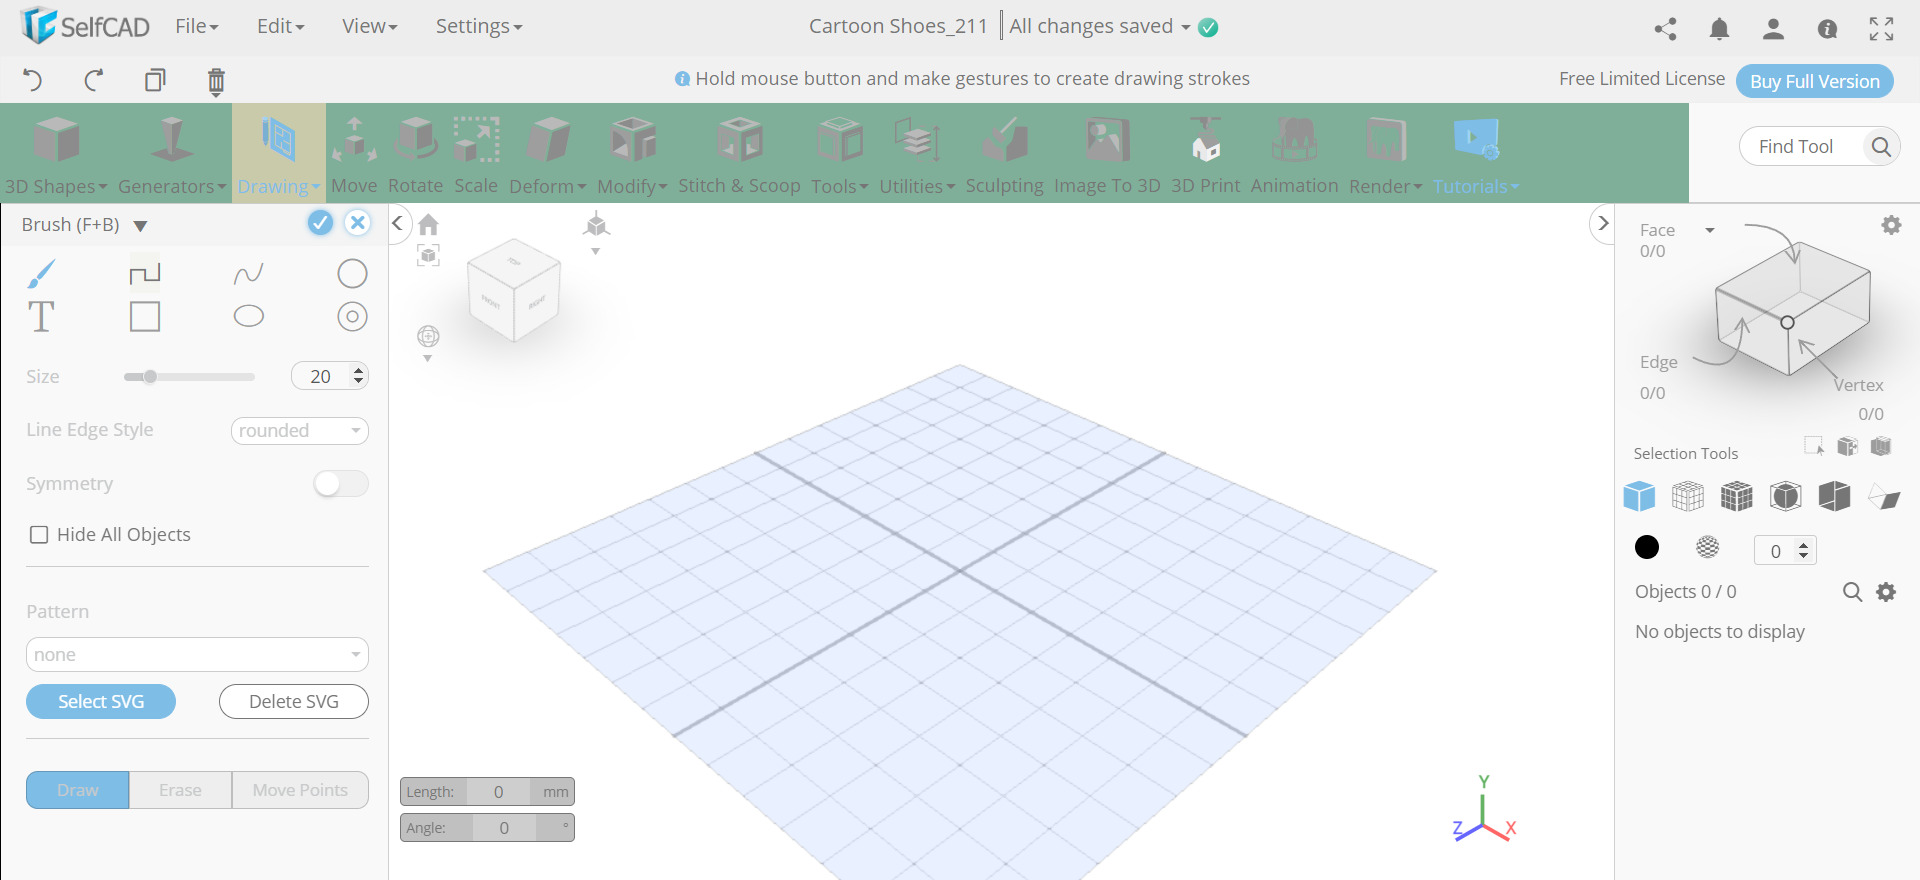The height and width of the screenshot is (880, 1920).
Task: Select the Spline curve tool
Action: tap(249, 273)
